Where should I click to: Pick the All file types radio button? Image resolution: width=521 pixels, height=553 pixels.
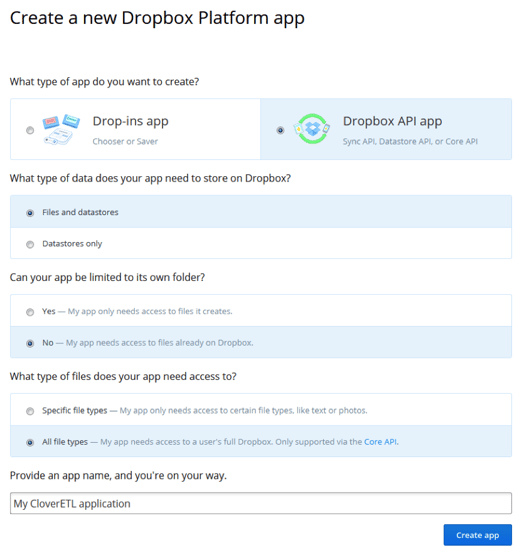coord(30,442)
